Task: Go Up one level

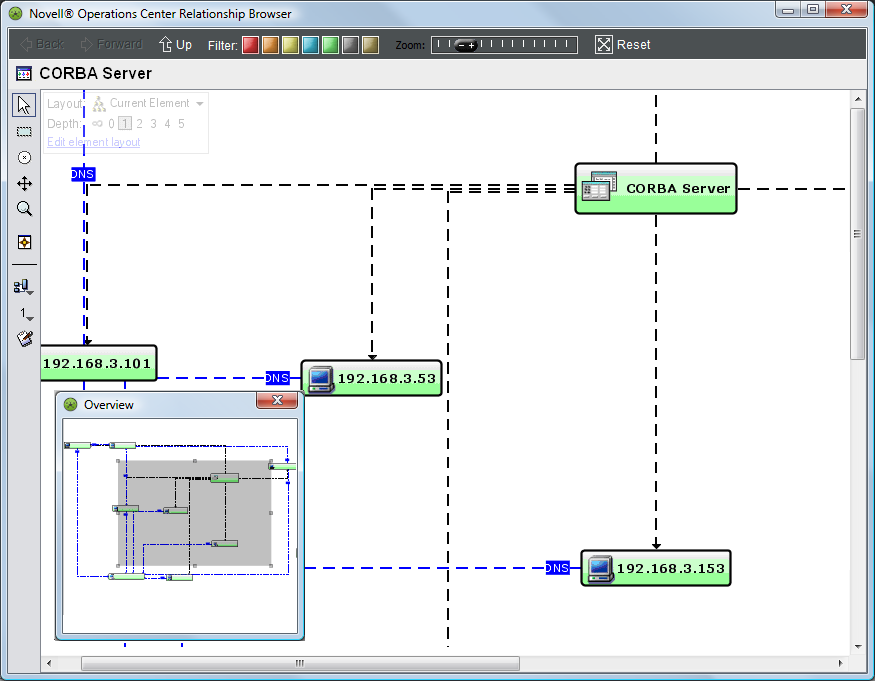Action: click(x=175, y=44)
